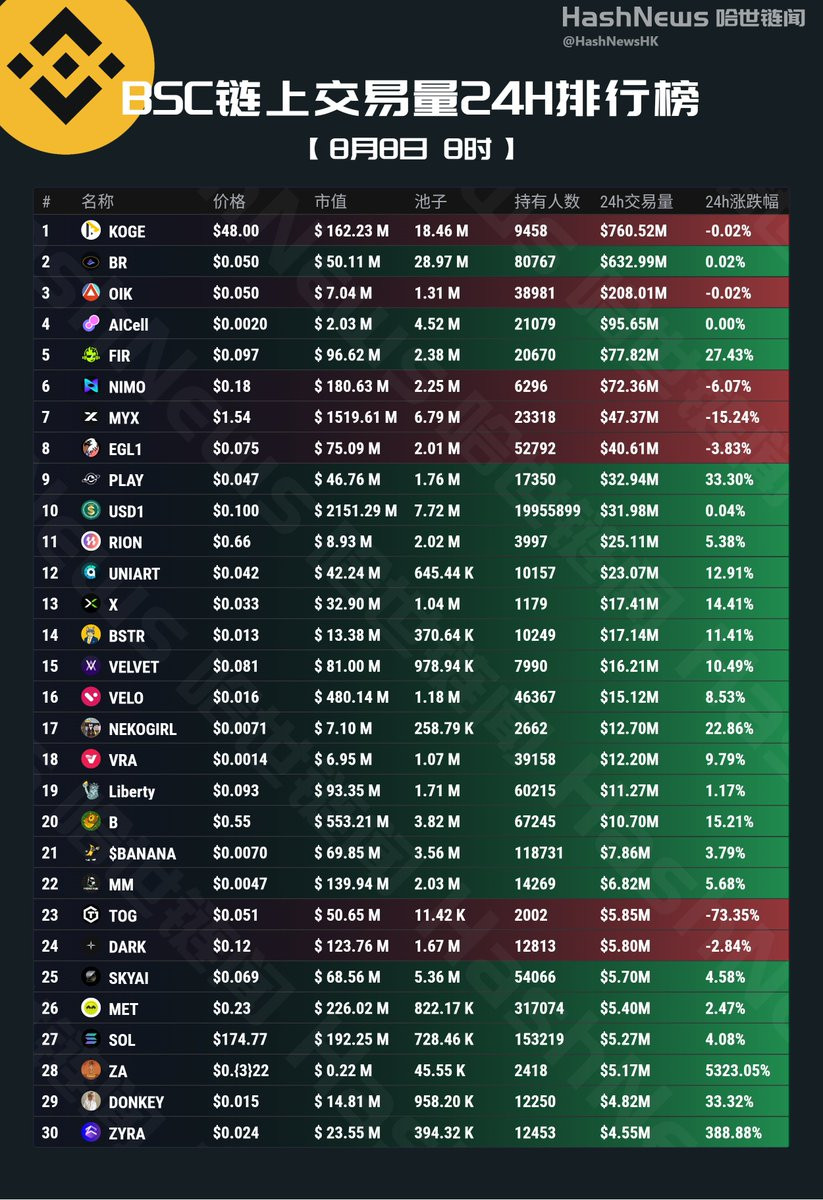The image size is (823, 1200).
Task: Click the HashNews 哈世链闻 brand title
Action: pos(683,17)
